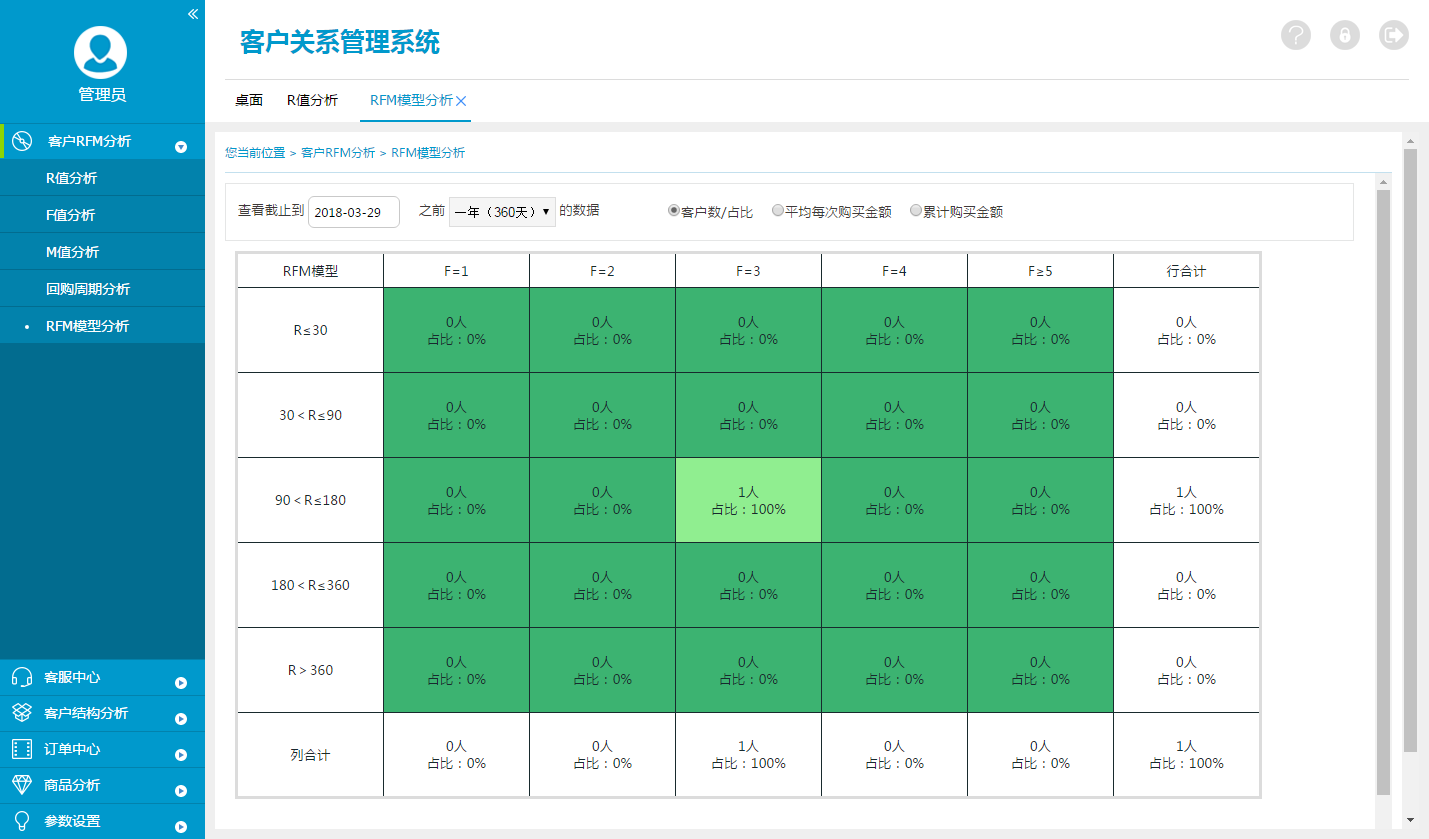The image size is (1429, 839).
Task: Click the customer service headset icon
Action: click(x=21, y=677)
